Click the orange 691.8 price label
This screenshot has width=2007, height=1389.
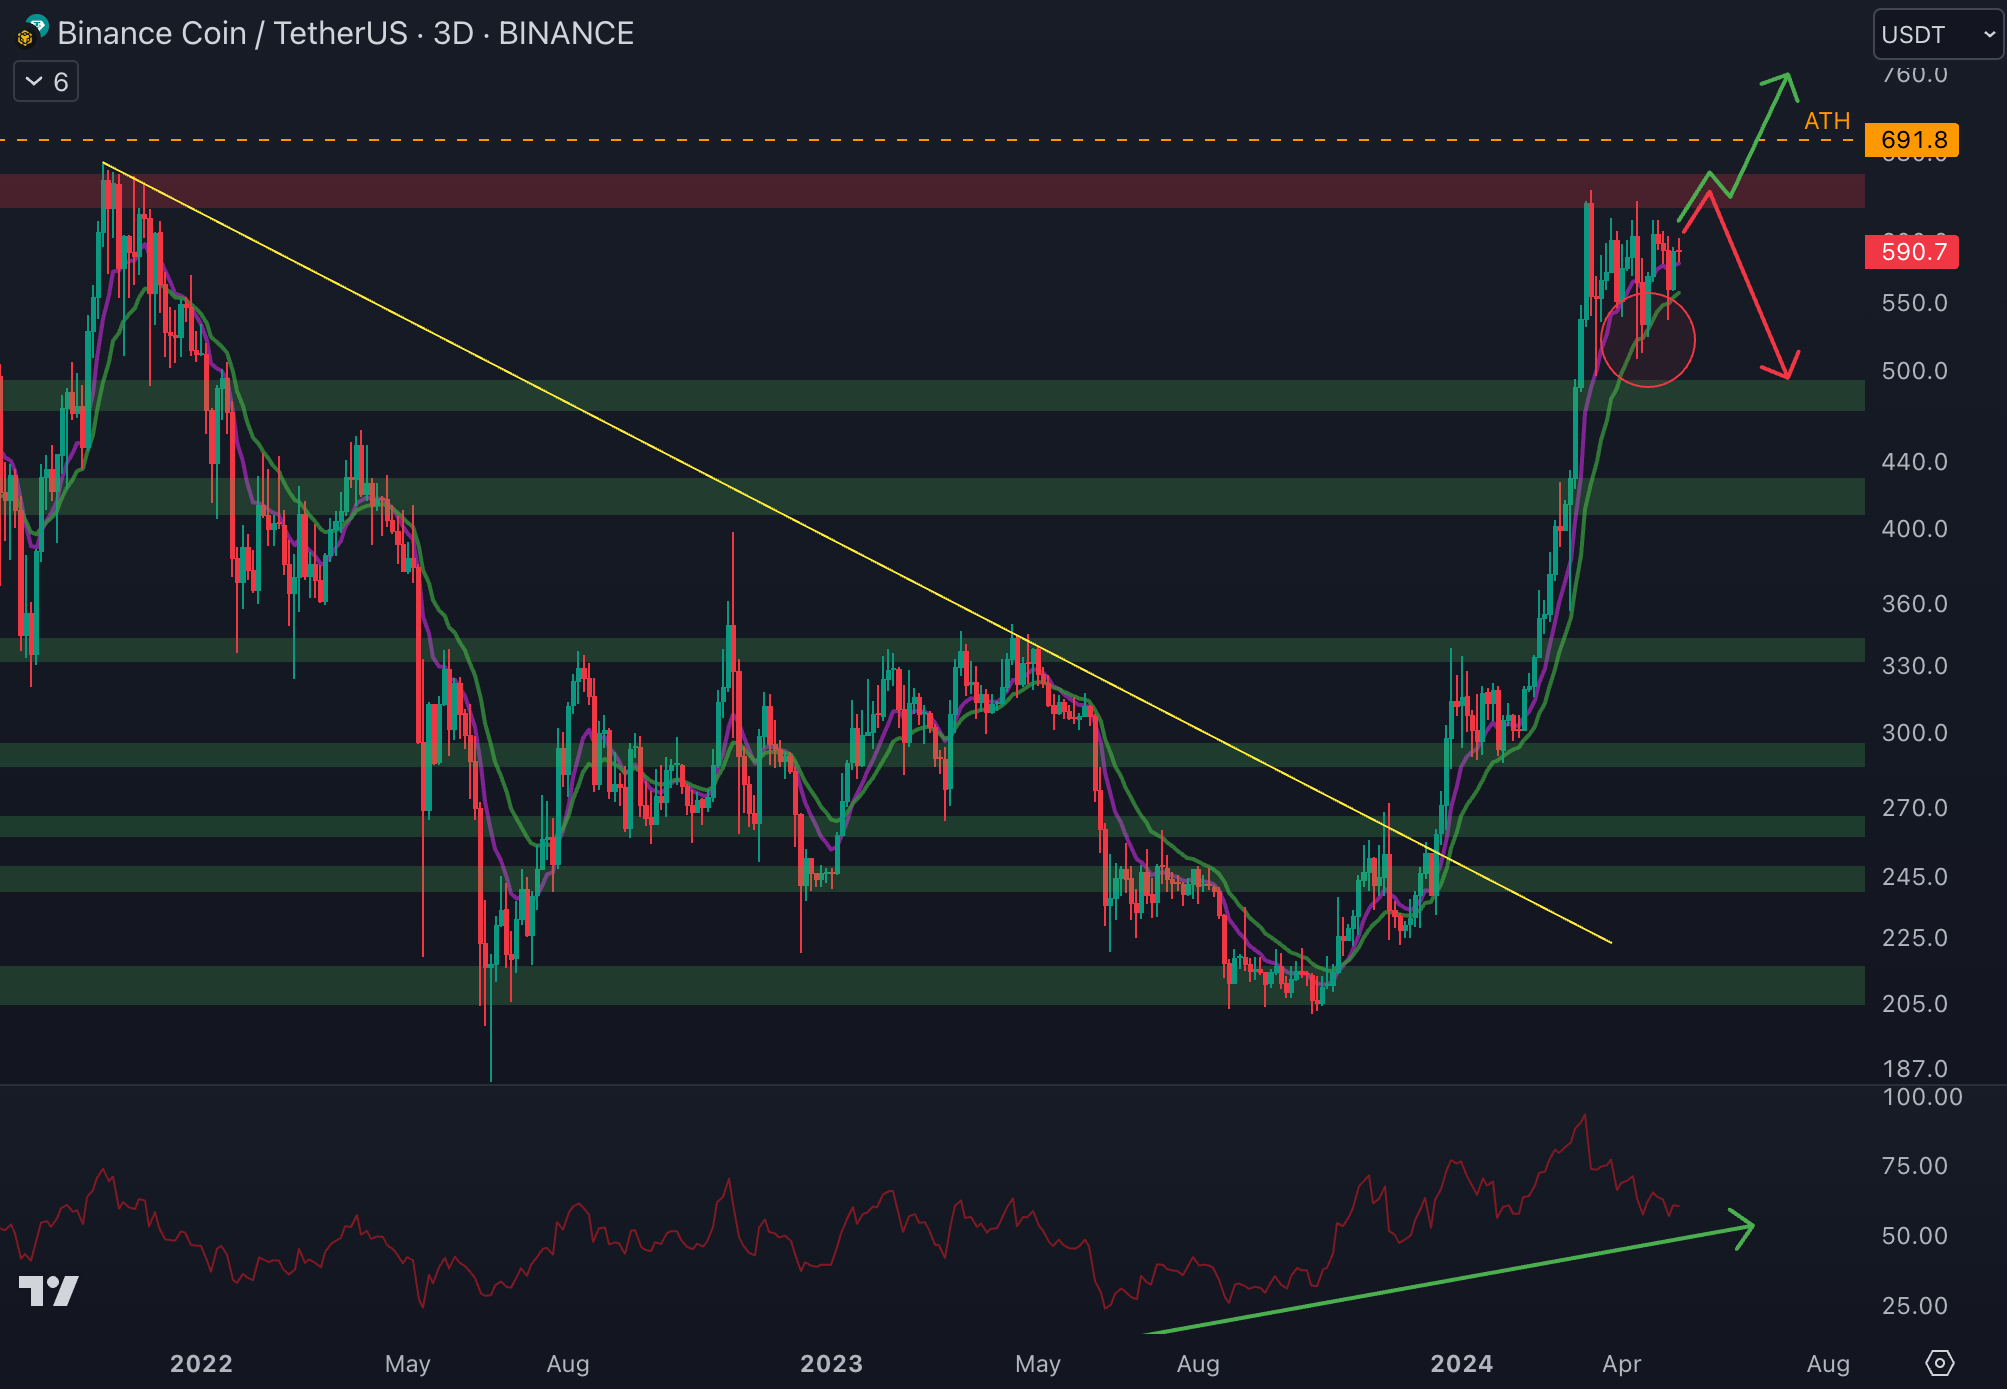click(x=1911, y=140)
